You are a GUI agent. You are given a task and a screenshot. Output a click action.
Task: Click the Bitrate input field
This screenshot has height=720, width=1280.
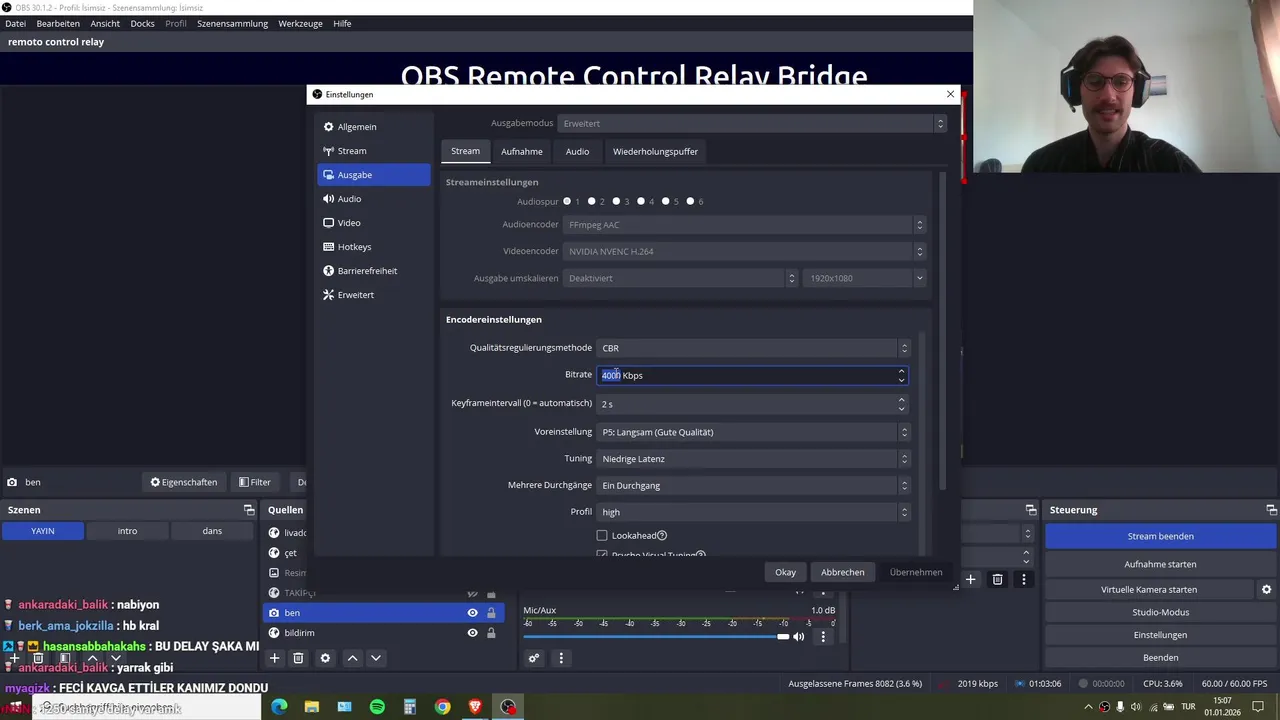point(752,375)
